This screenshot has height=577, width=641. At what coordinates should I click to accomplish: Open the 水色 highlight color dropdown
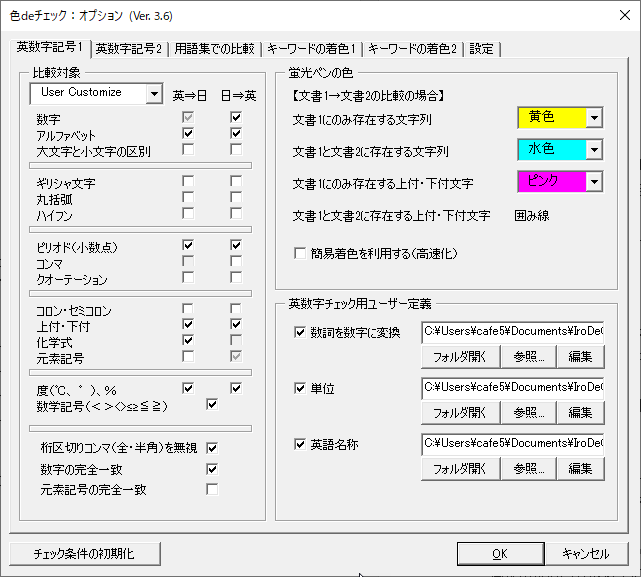(x=594, y=150)
